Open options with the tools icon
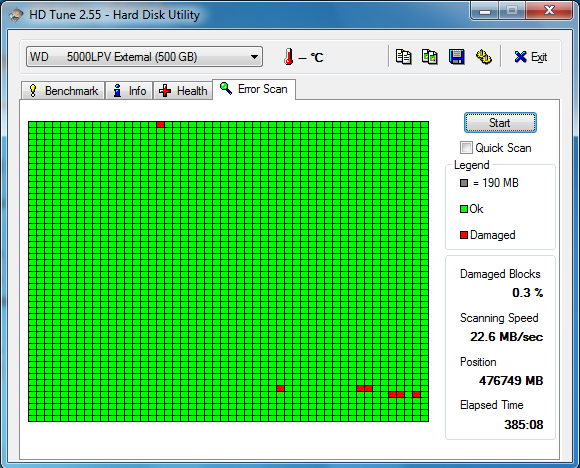Screen dimensions: 580x468 (483, 57)
